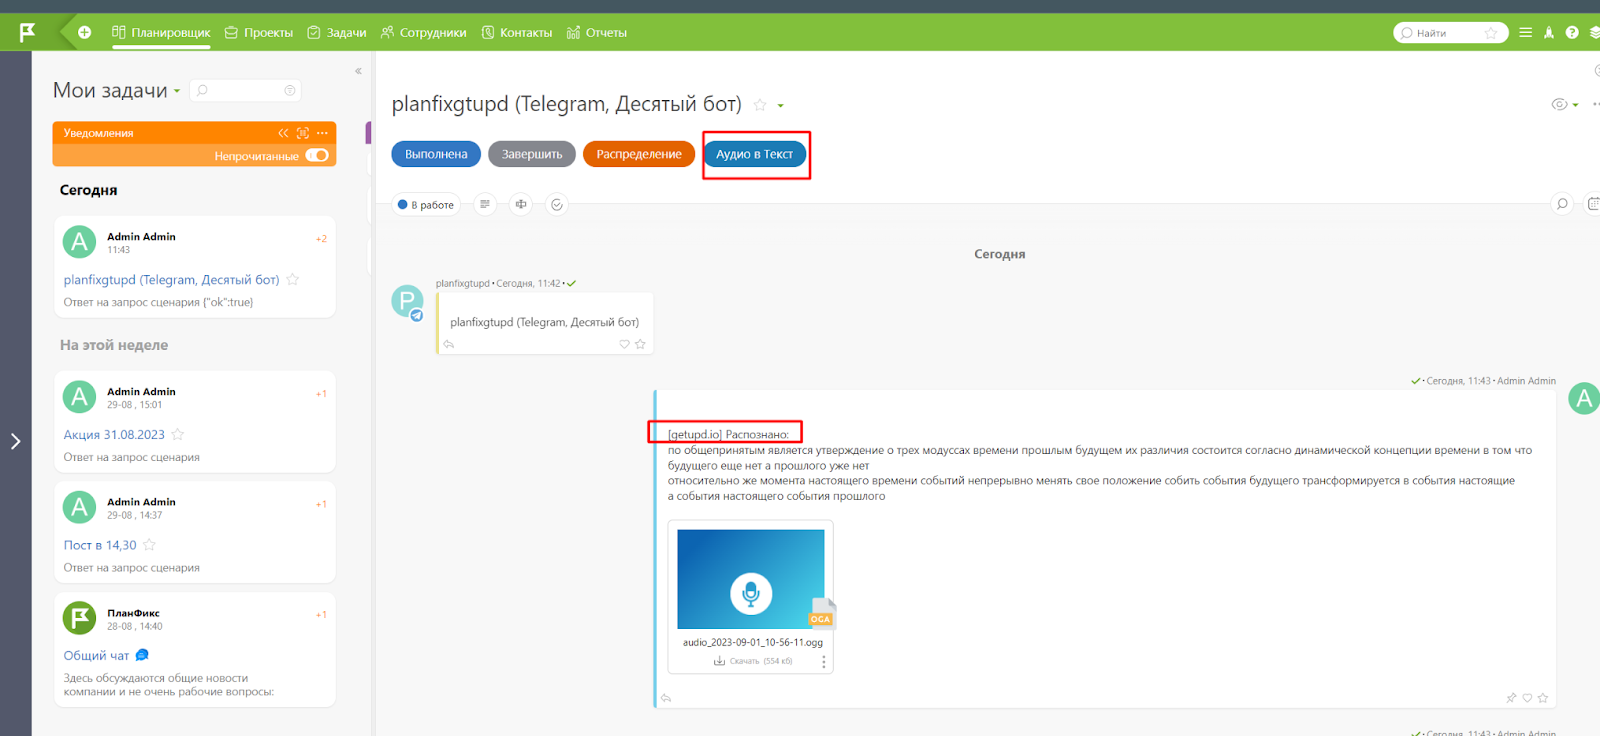Open Уведомления three dots menu
Screen dimensions: 1600x736
coord(322,133)
